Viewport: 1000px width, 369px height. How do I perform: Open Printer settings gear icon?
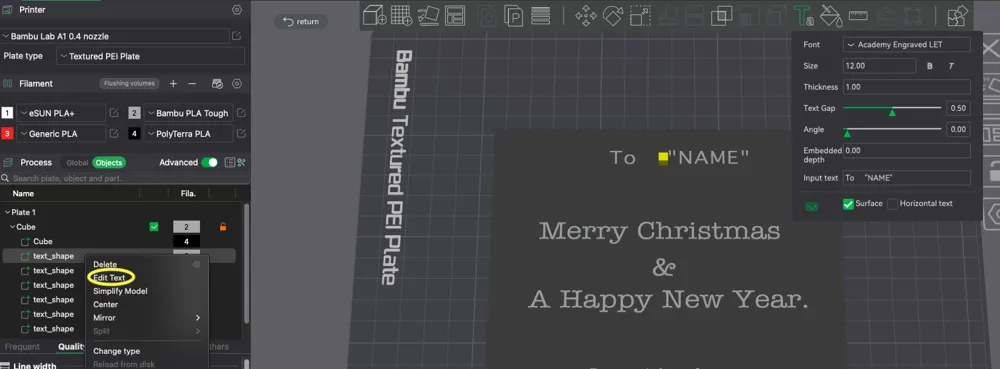(x=237, y=10)
